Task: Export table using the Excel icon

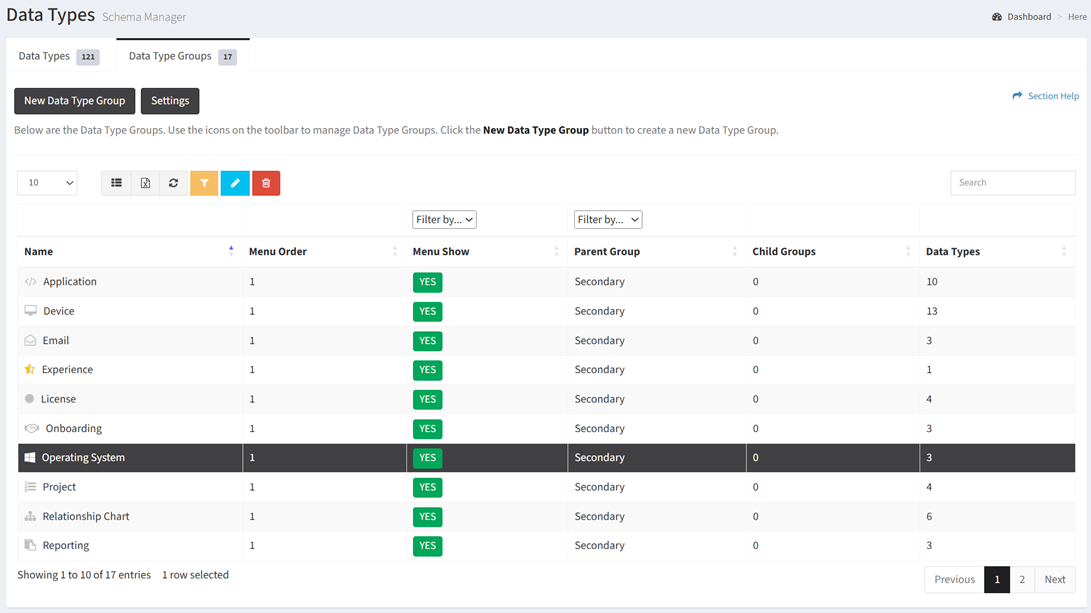Action: click(145, 183)
